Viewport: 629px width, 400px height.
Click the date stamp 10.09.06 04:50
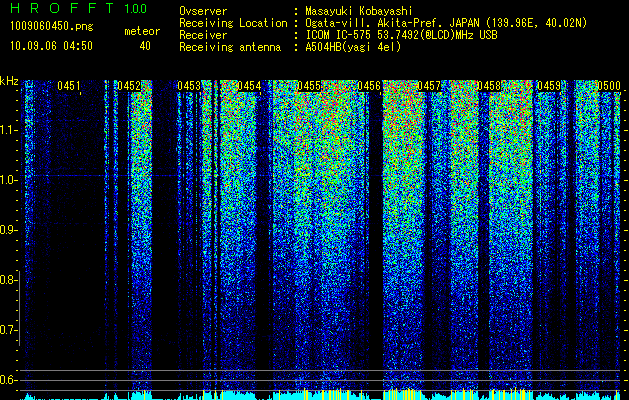51,46
